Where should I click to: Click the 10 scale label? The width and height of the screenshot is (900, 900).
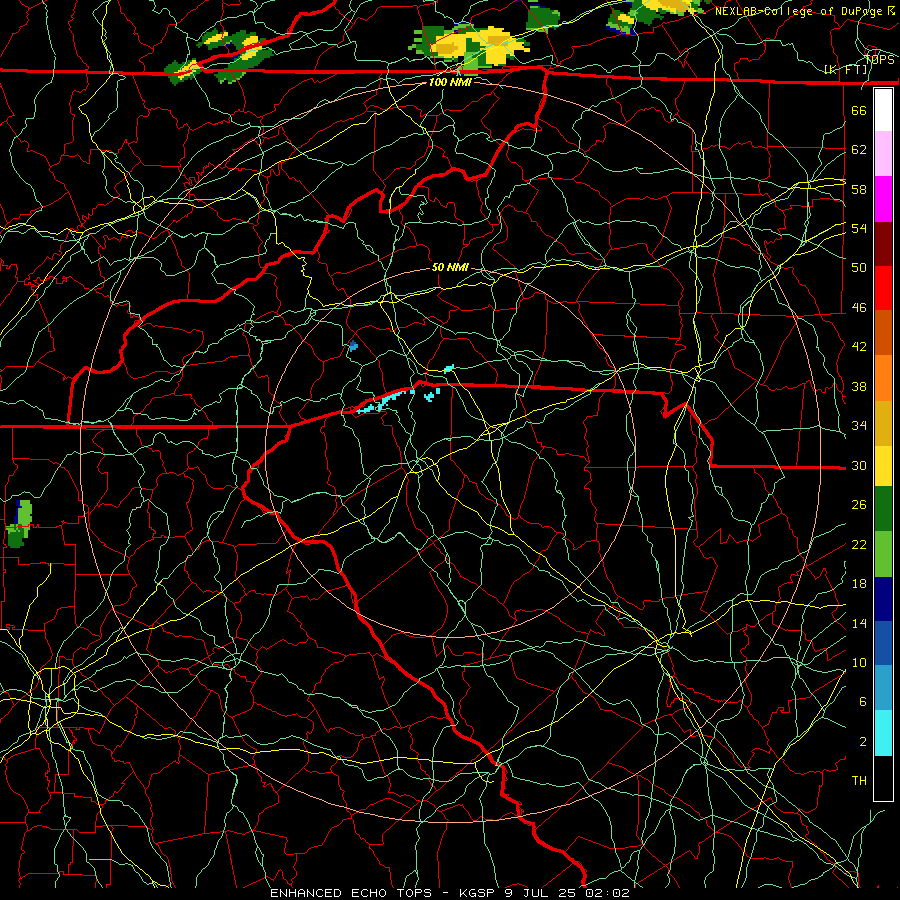pyautogui.click(x=859, y=662)
